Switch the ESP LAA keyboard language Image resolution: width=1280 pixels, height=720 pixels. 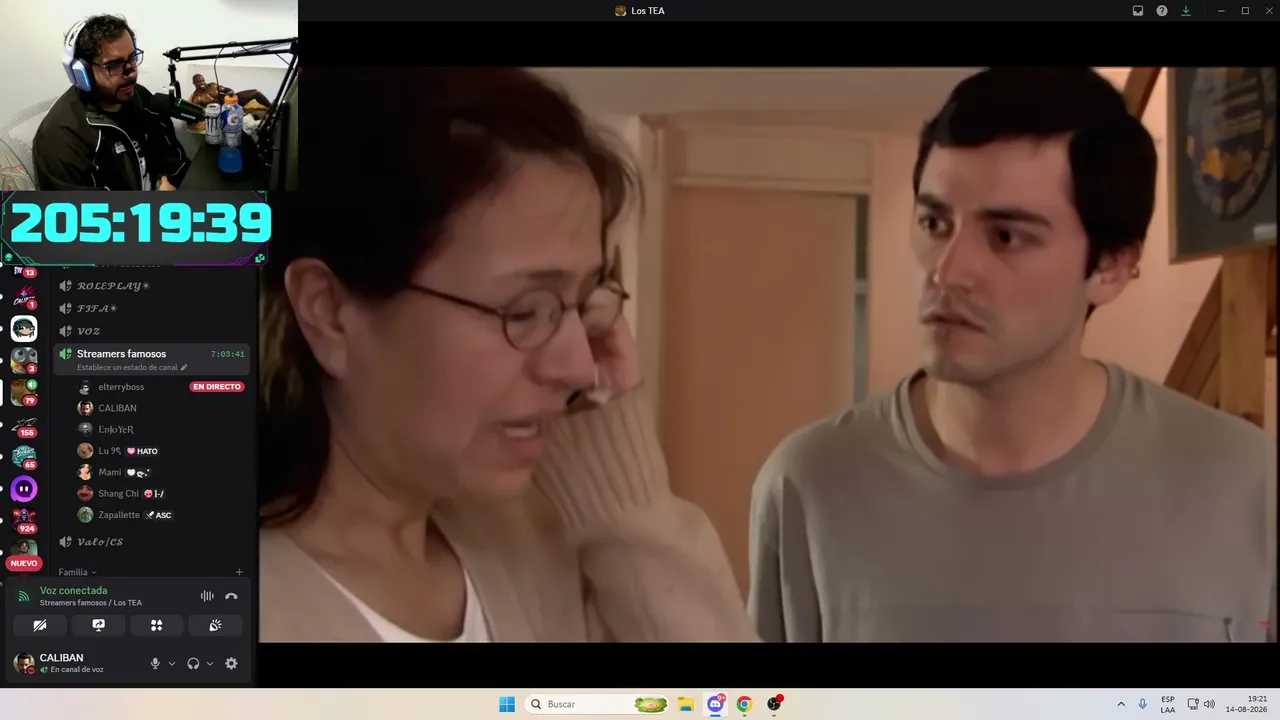1168,704
